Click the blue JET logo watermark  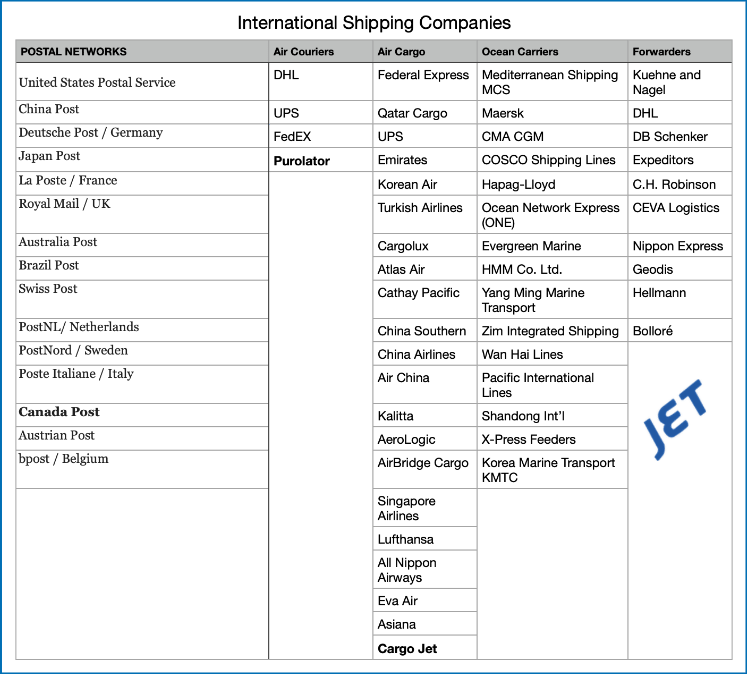coord(675,419)
